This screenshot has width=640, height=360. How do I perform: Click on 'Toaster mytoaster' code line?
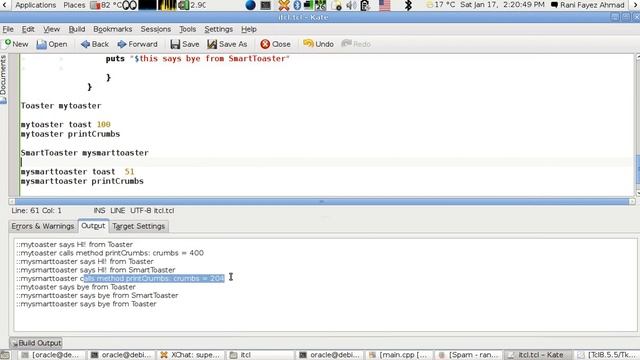pyautogui.click(x=61, y=106)
